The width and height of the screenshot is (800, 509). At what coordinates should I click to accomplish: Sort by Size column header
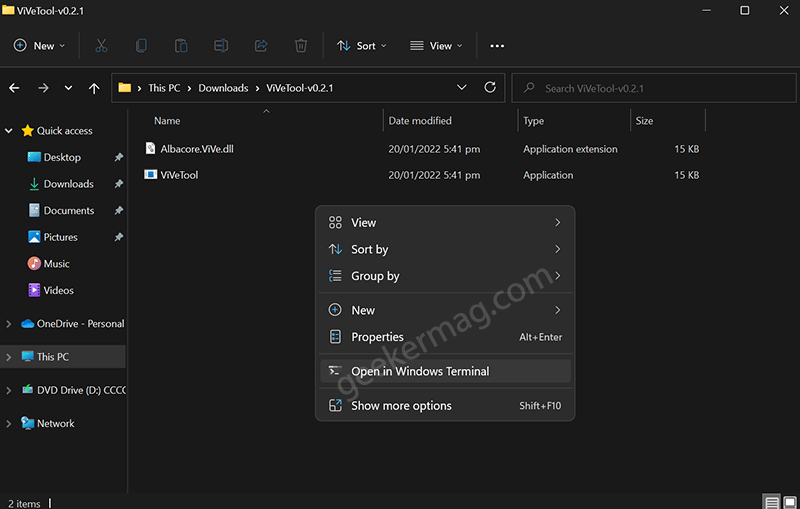click(x=644, y=121)
